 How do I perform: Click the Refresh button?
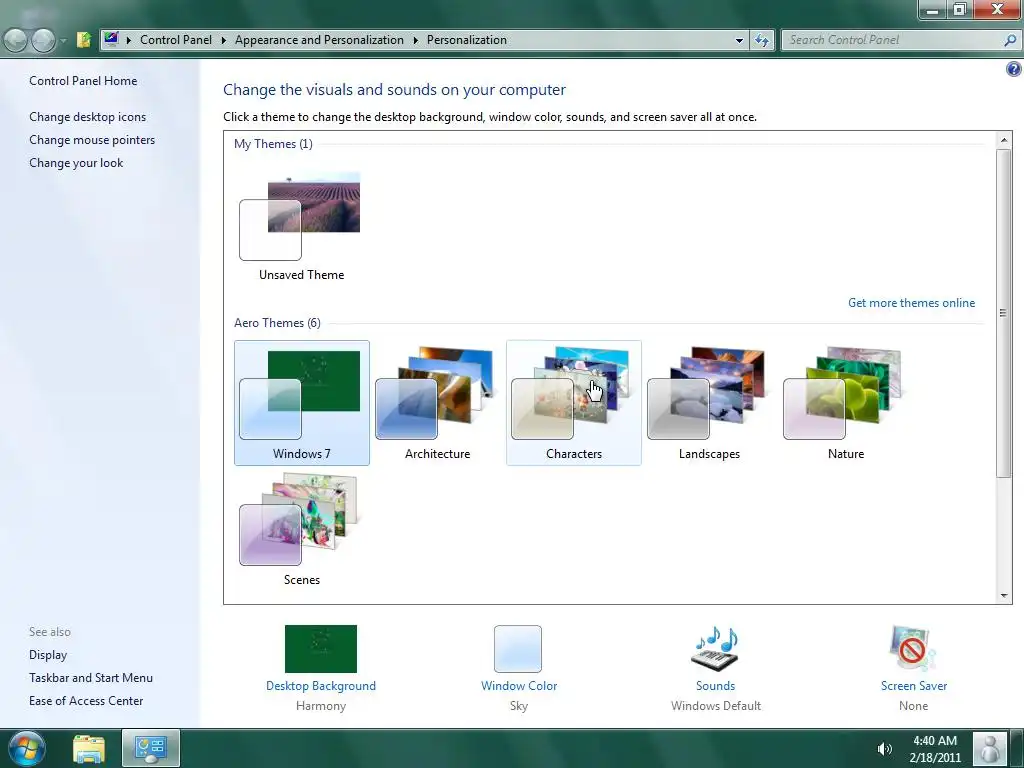pos(761,40)
